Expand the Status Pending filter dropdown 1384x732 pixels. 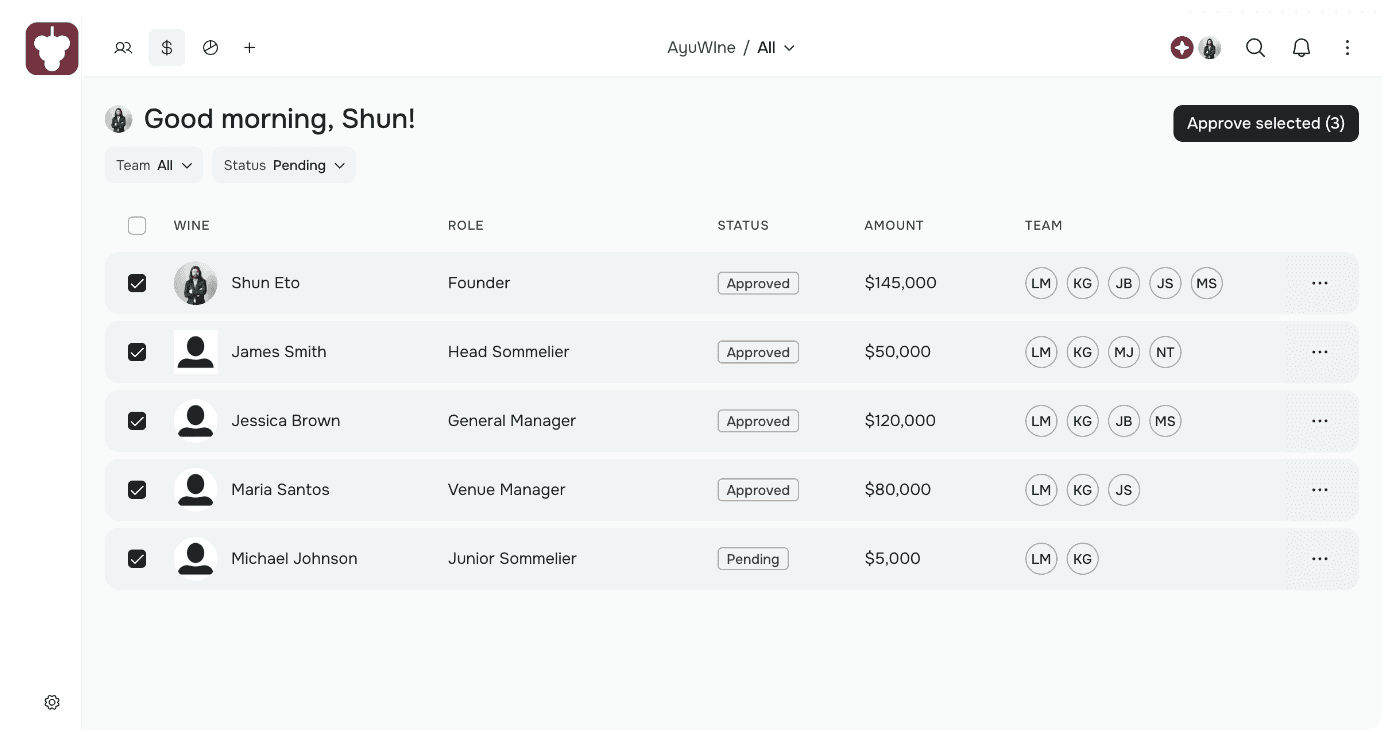pyautogui.click(x=284, y=165)
